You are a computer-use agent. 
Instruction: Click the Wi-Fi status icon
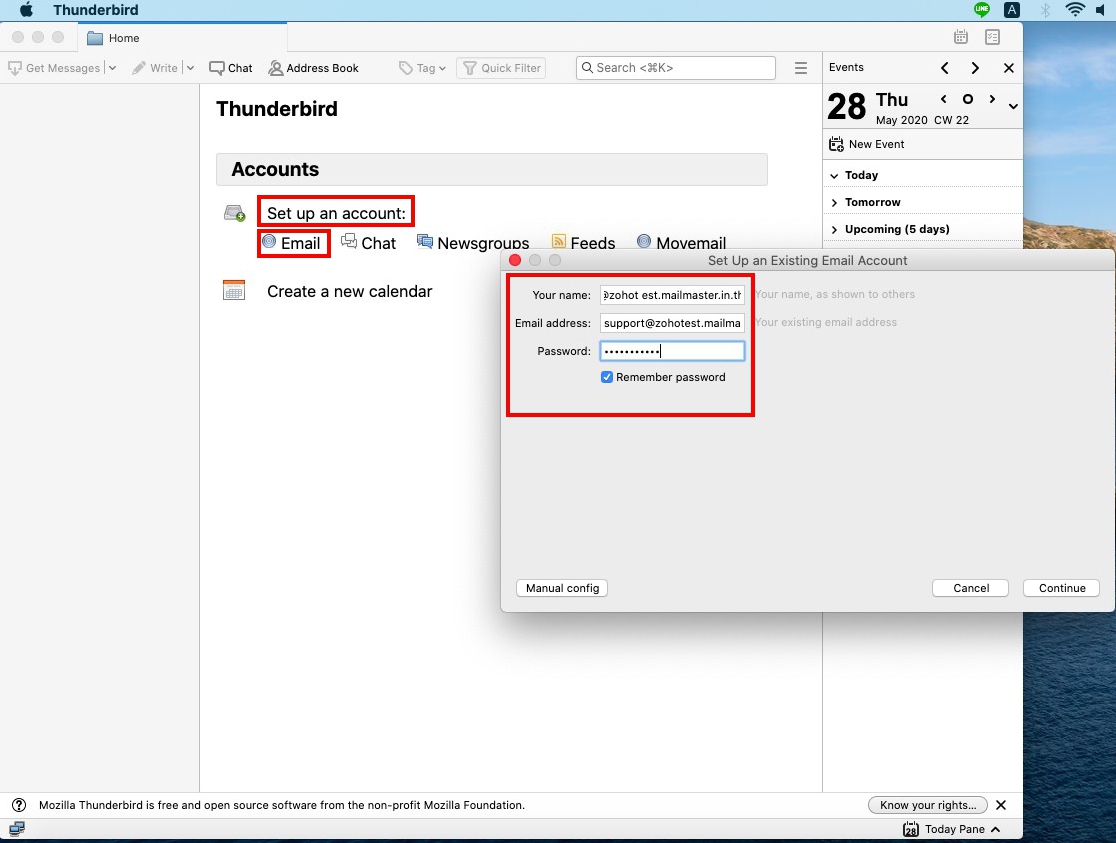pyautogui.click(x=1075, y=9)
